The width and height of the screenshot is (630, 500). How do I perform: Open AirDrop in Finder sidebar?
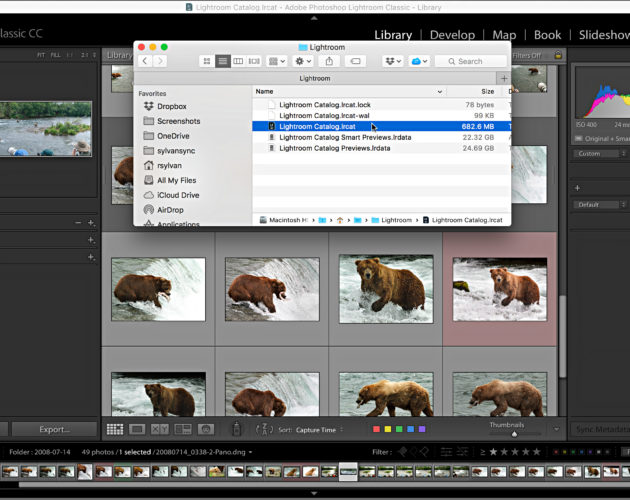[x=170, y=210]
